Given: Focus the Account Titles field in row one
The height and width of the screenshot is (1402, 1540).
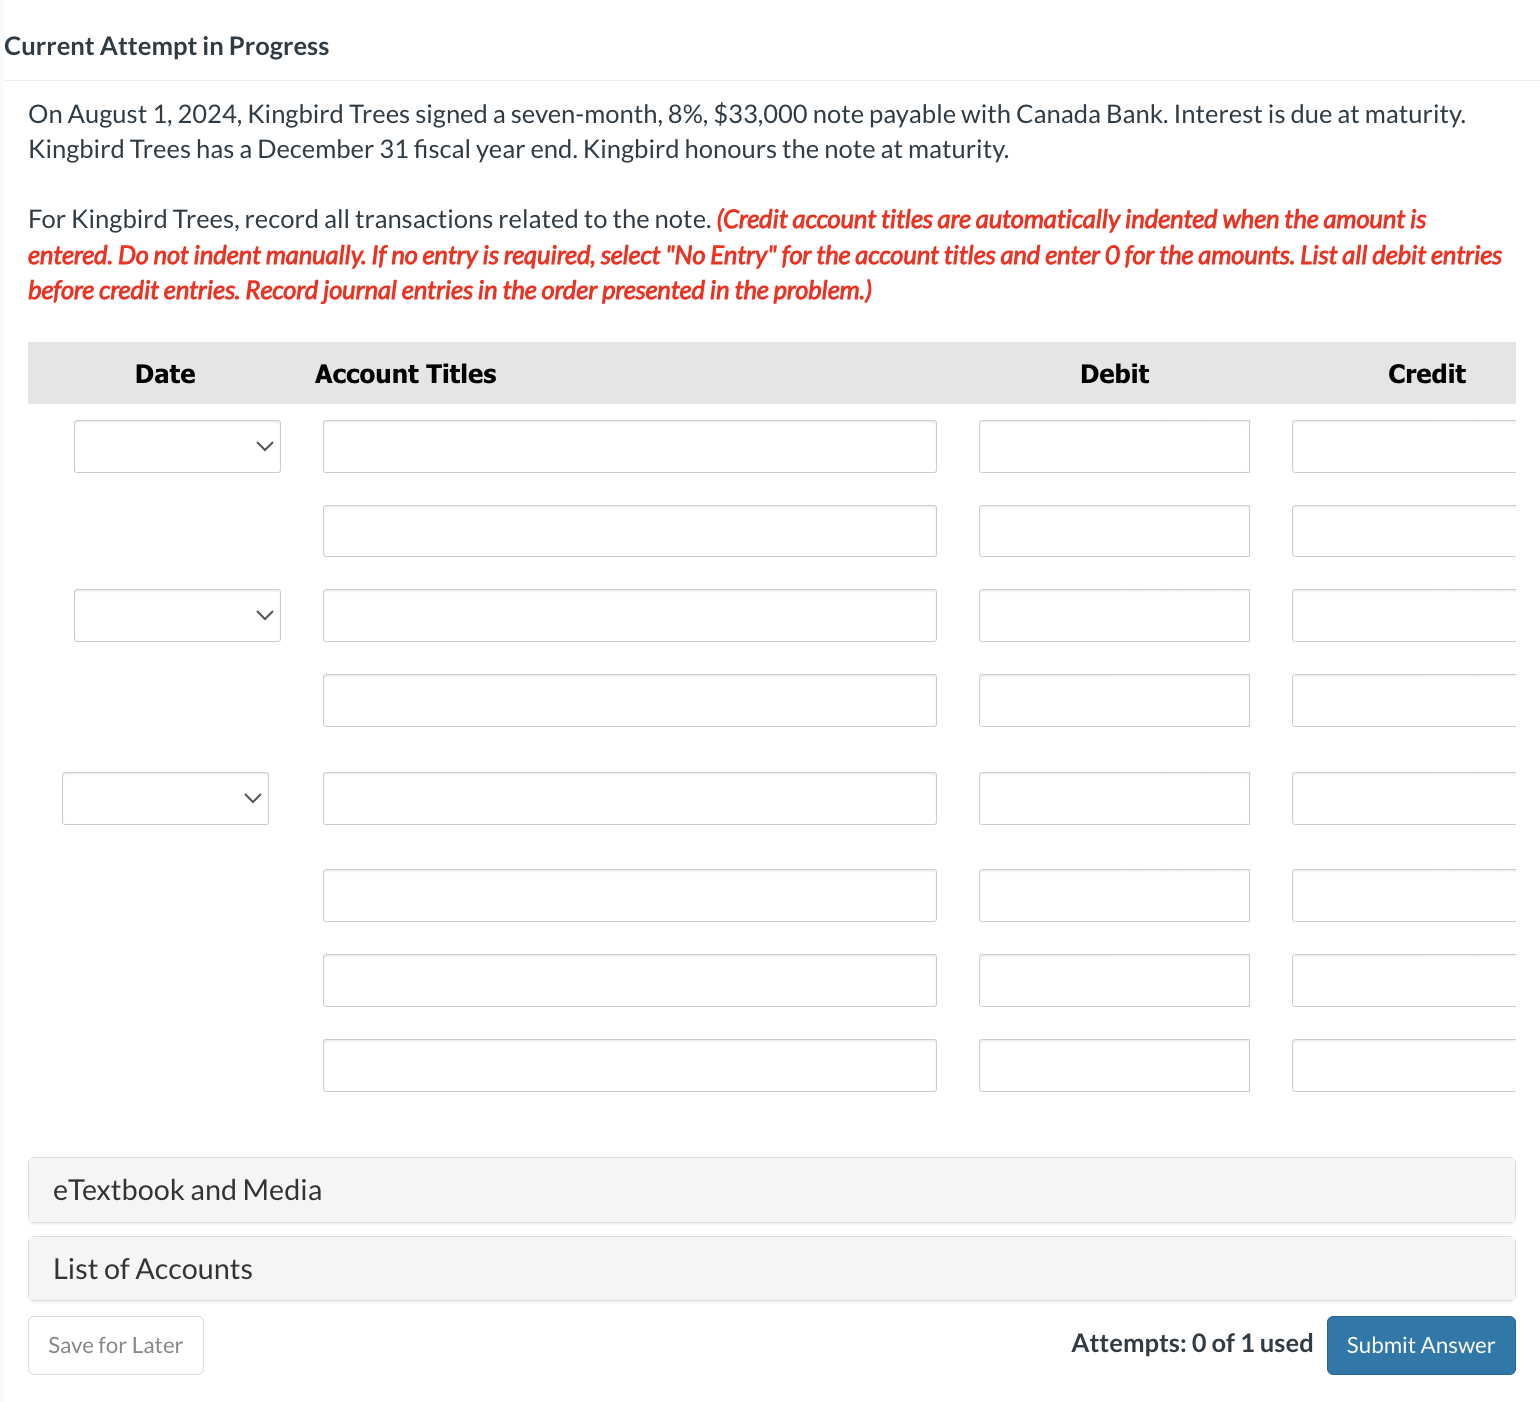Looking at the screenshot, I should pos(630,446).
